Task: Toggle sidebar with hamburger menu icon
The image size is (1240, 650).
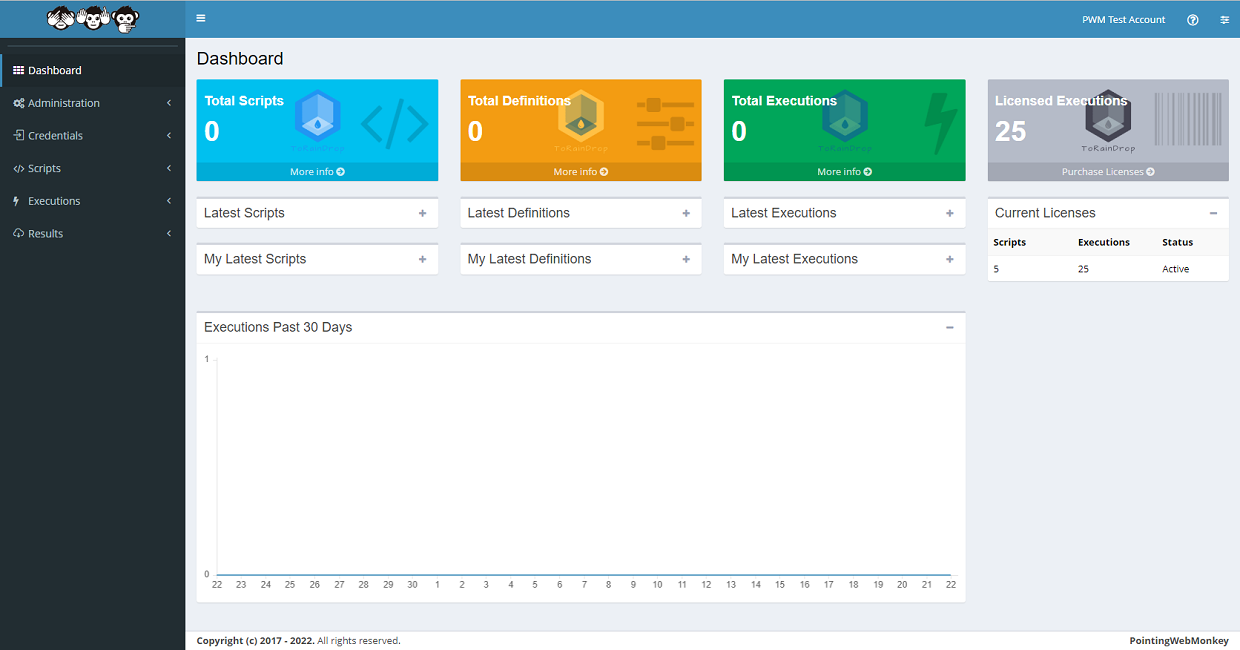Action: [x=201, y=19]
